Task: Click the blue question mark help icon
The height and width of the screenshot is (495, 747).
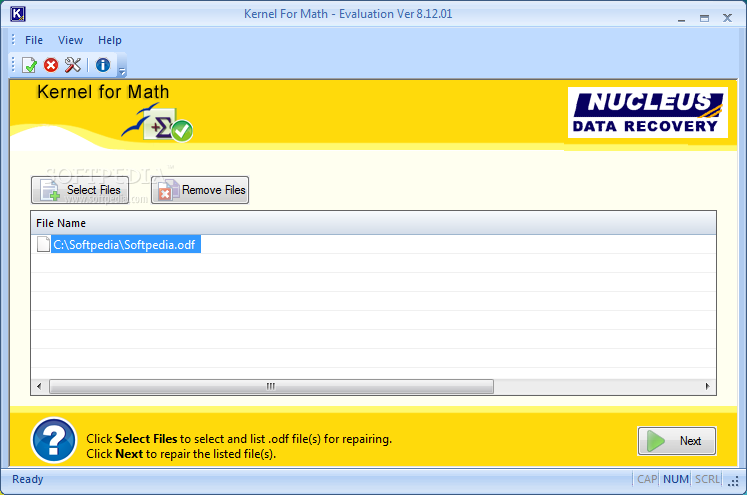Action: [x=54, y=440]
